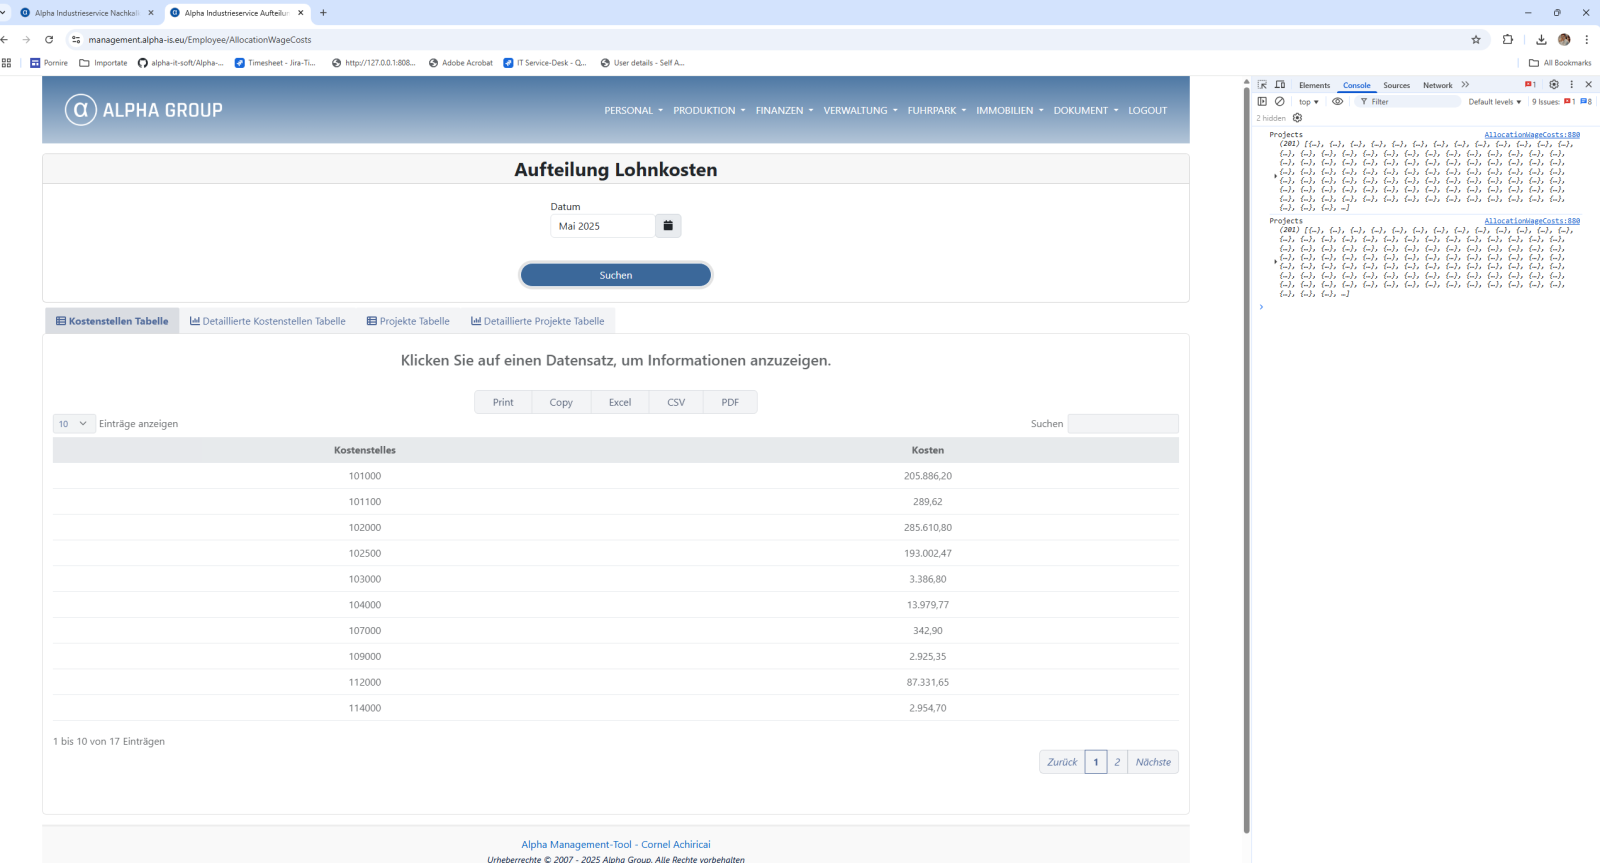Open console settings gear next to '2 hidden'
This screenshot has height=863, width=1600.
1297,118
